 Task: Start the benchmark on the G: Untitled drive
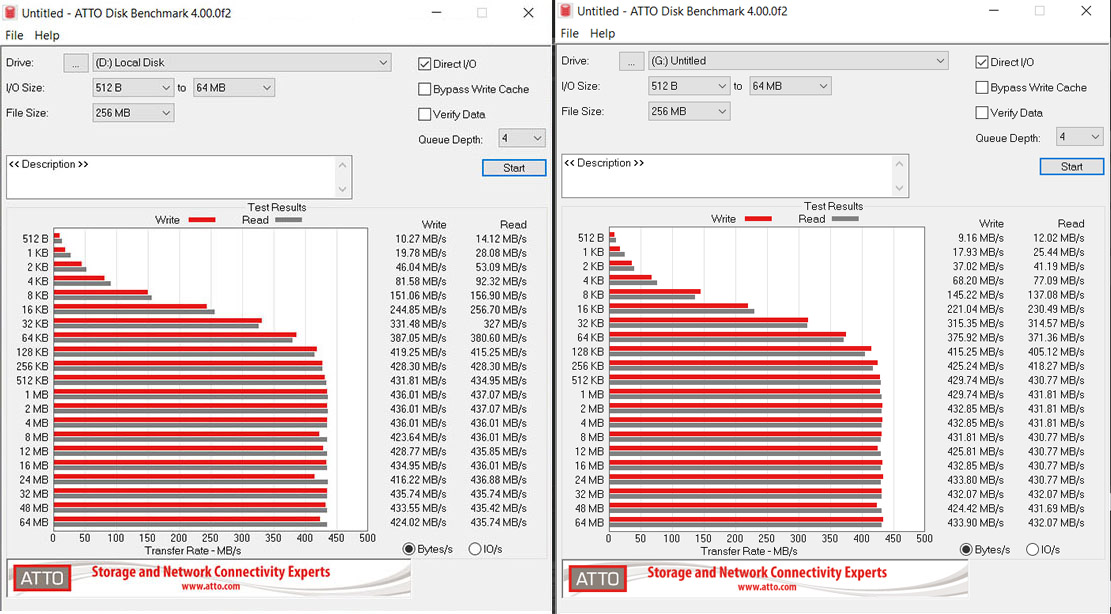(1072, 166)
